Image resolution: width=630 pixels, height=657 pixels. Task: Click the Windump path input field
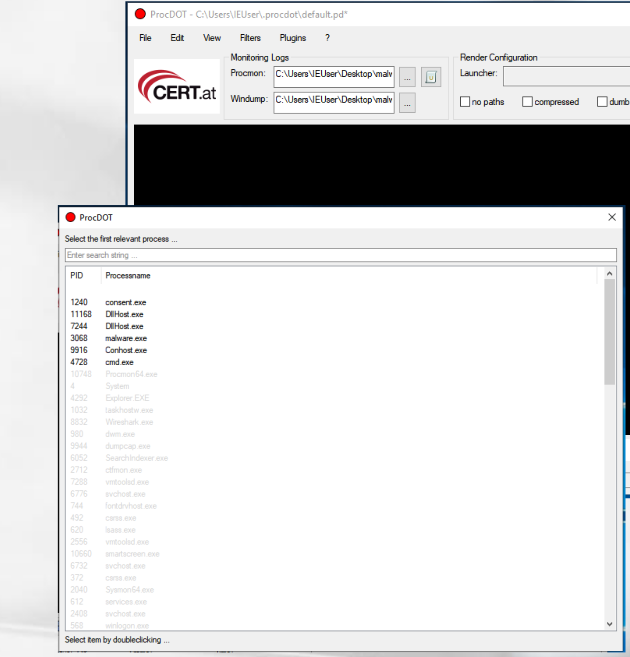[334, 103]
